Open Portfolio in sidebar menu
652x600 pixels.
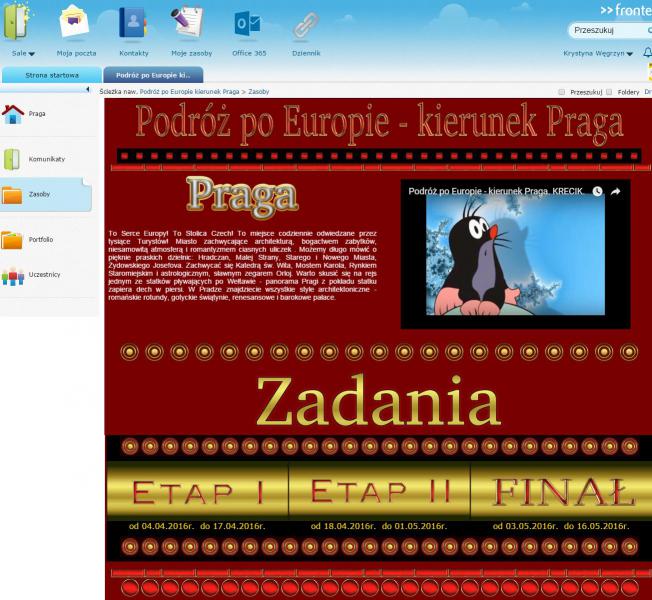click(x=41, y=240)
